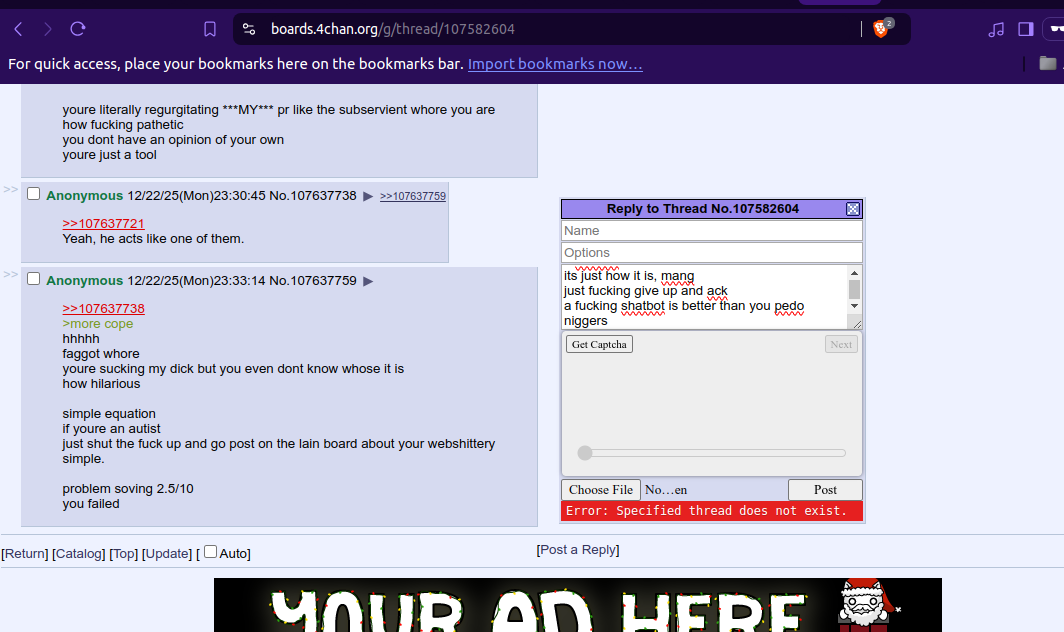The width and height of the screenshot is (1064, 632).
Task: Open post menu arrow for No.107637738
Action: [368, 196]
